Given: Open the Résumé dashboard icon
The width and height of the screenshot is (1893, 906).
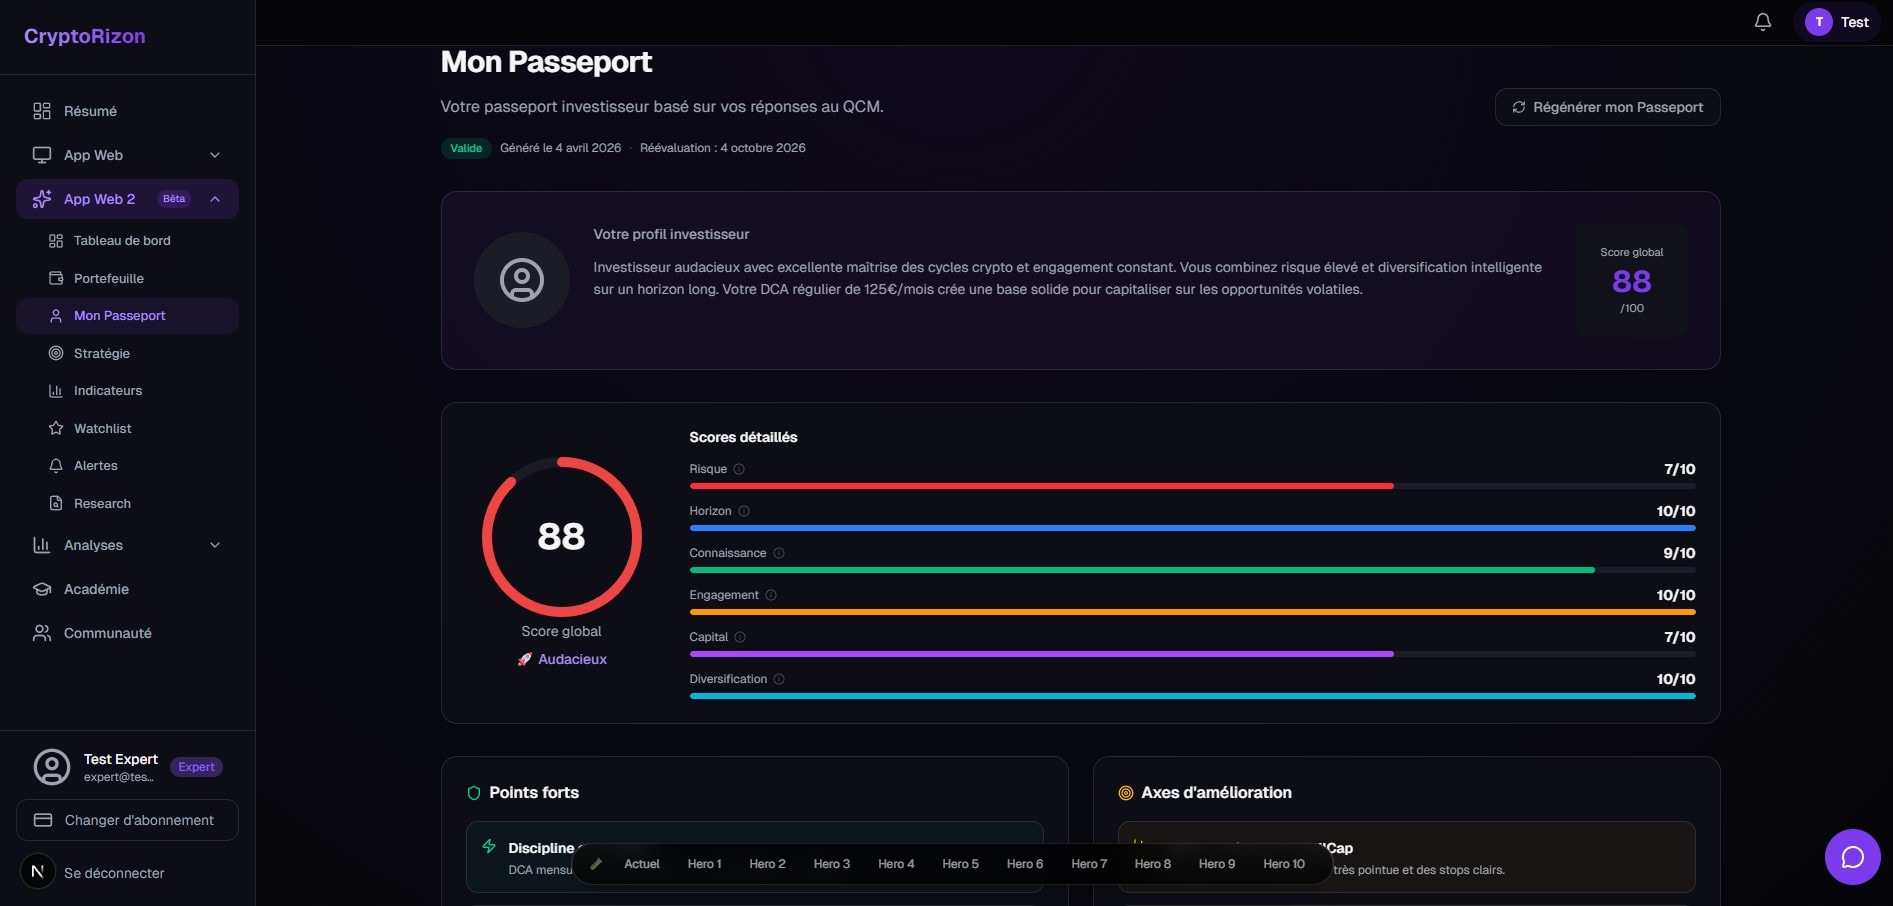Looking at the screenshot, I should (42, 111).
